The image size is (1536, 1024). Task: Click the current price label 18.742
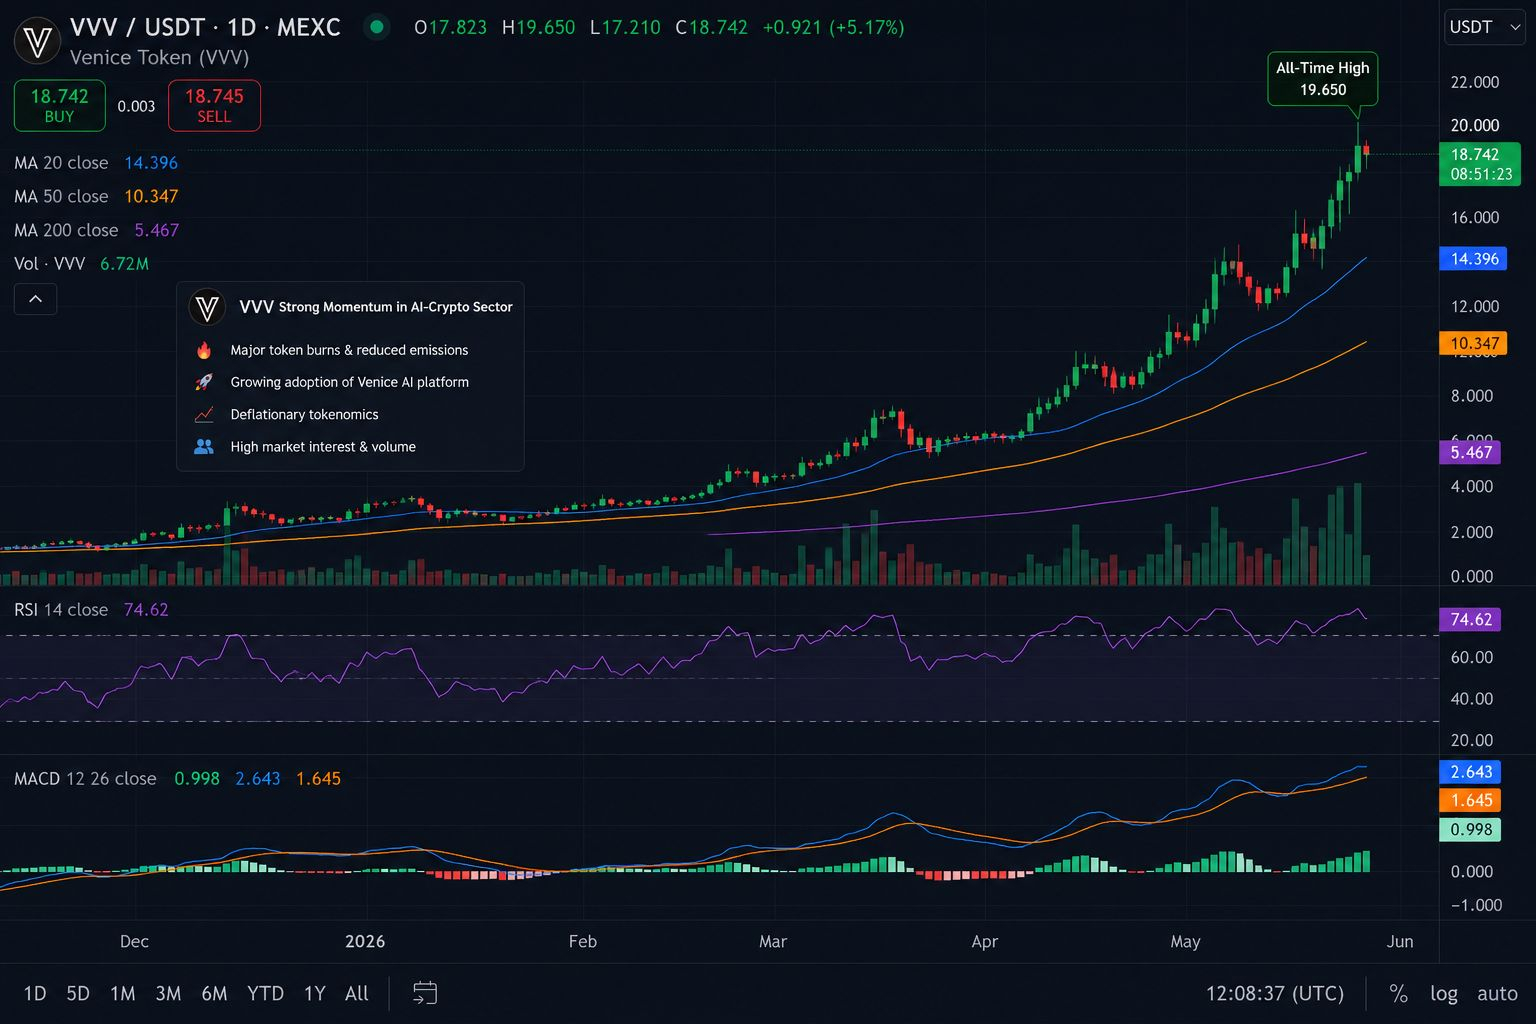1480,164
